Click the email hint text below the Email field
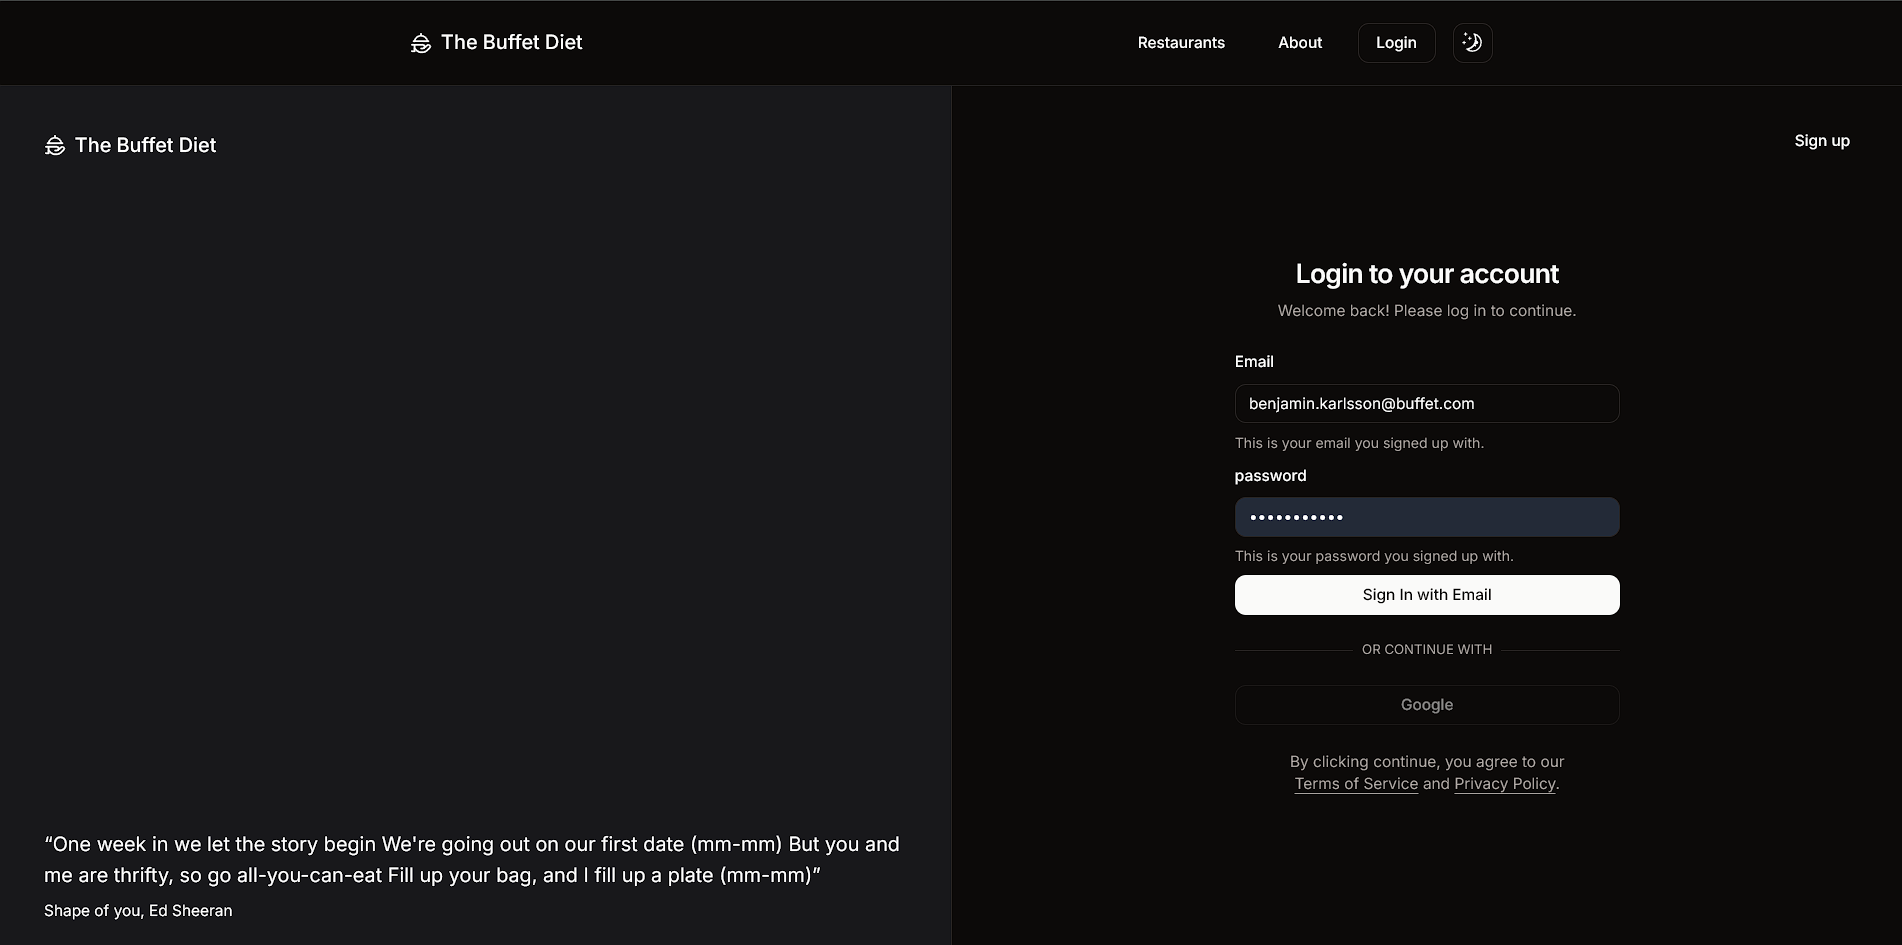 click(1359, 442)
